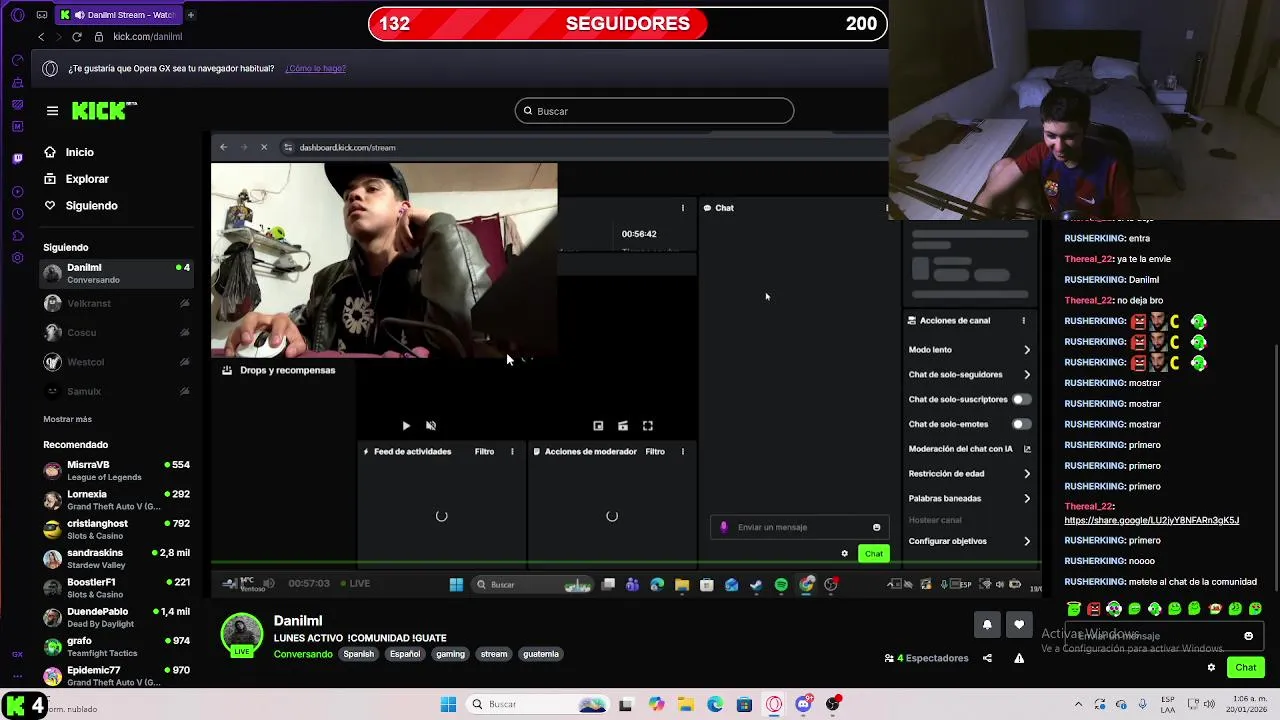Image resolution: width=1280 pixels, height=720 pixels.
Task: Open Filtro in Acciones de moderador
Action: tap(655, 452)
